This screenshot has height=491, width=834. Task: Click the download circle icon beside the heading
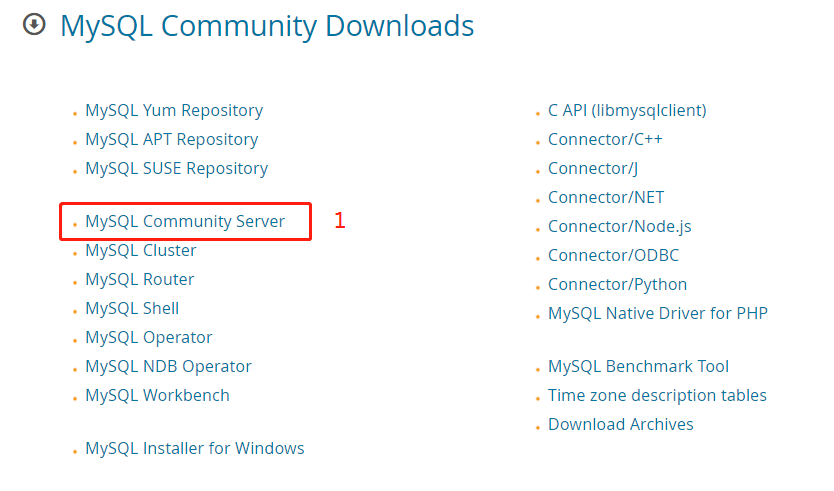34,24
